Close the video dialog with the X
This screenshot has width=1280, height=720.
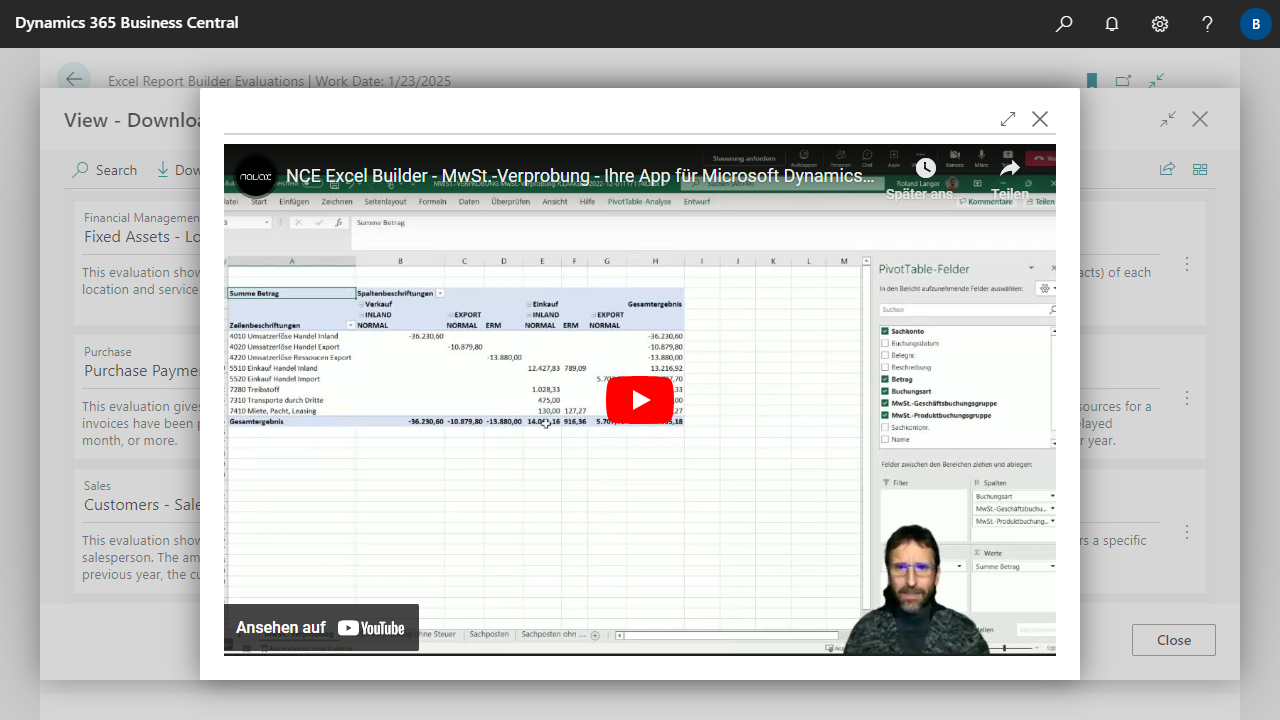pyautogui.click(x=1040, y=119)
